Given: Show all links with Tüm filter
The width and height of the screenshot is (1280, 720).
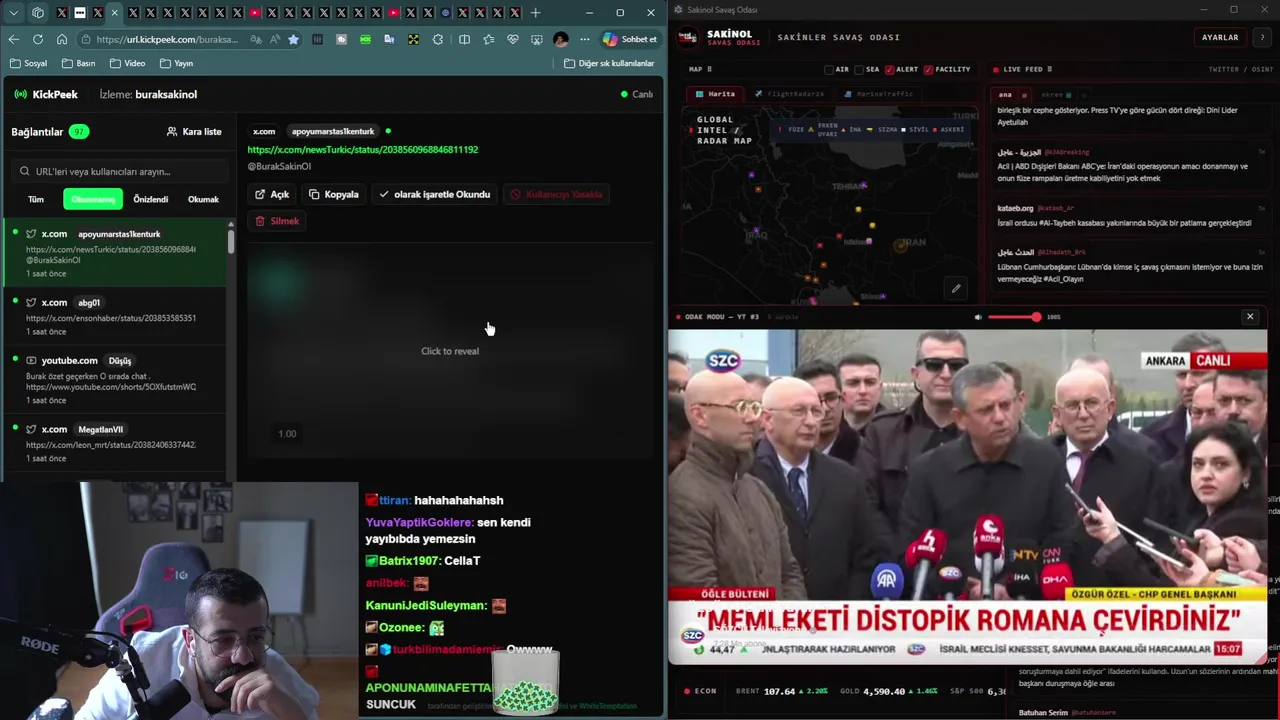Looking at the screenshot, I should [x=36, y=199].
